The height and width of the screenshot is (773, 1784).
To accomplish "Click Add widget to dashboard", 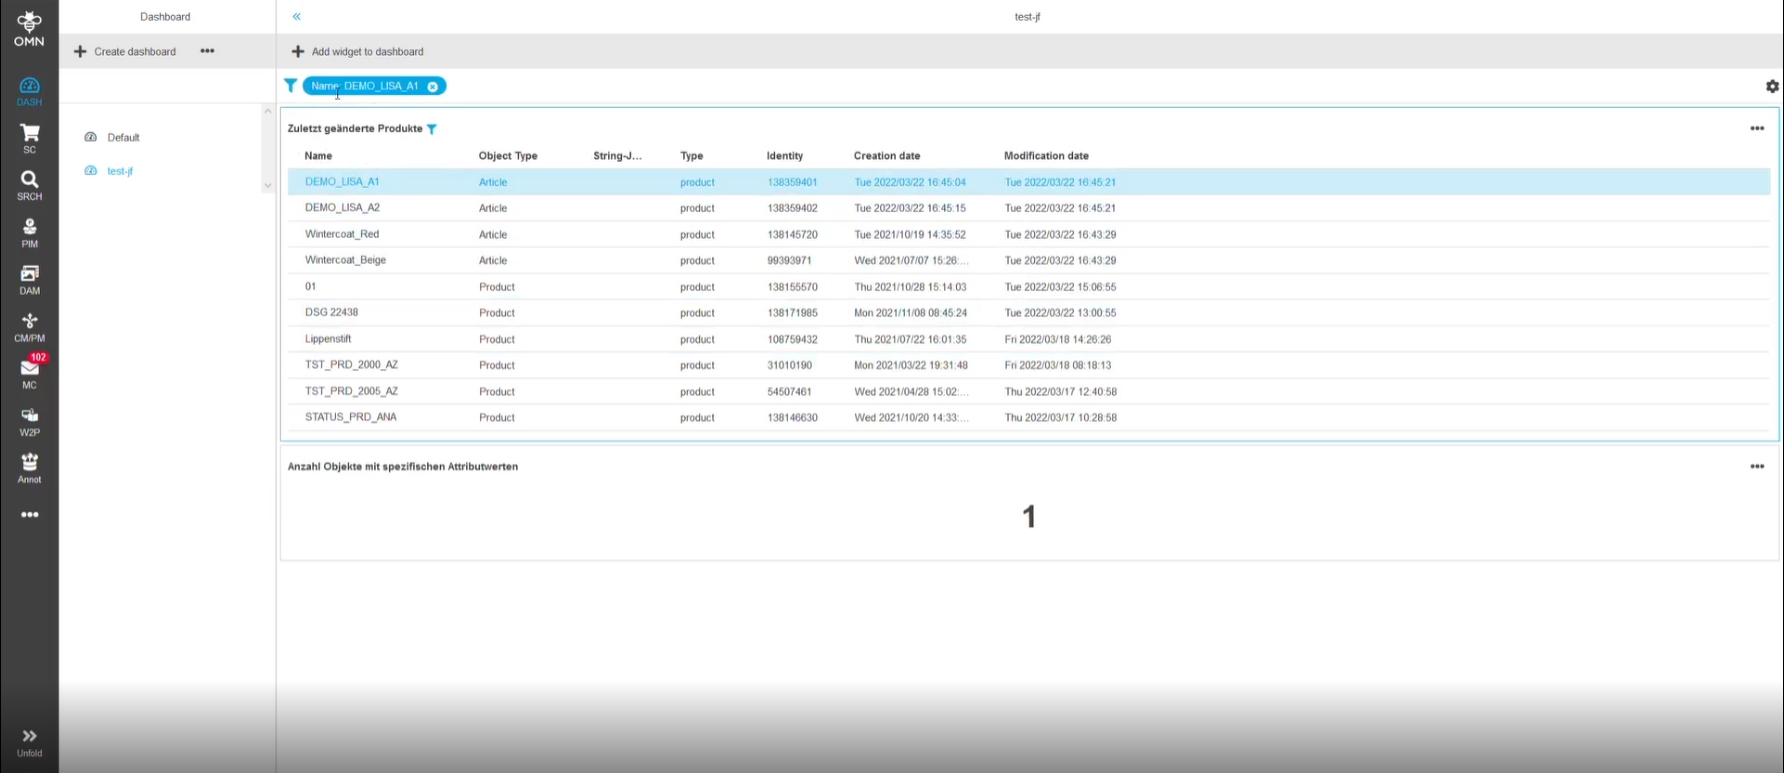I will (x=357, y=51).
